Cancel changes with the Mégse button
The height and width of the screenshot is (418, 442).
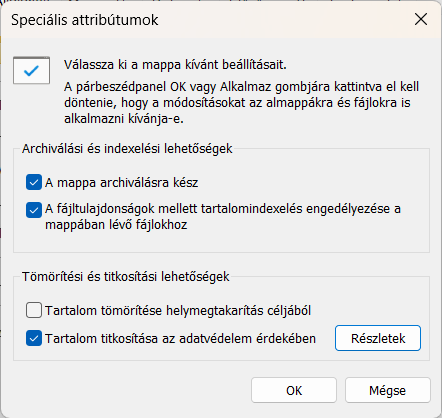point(388,390)
